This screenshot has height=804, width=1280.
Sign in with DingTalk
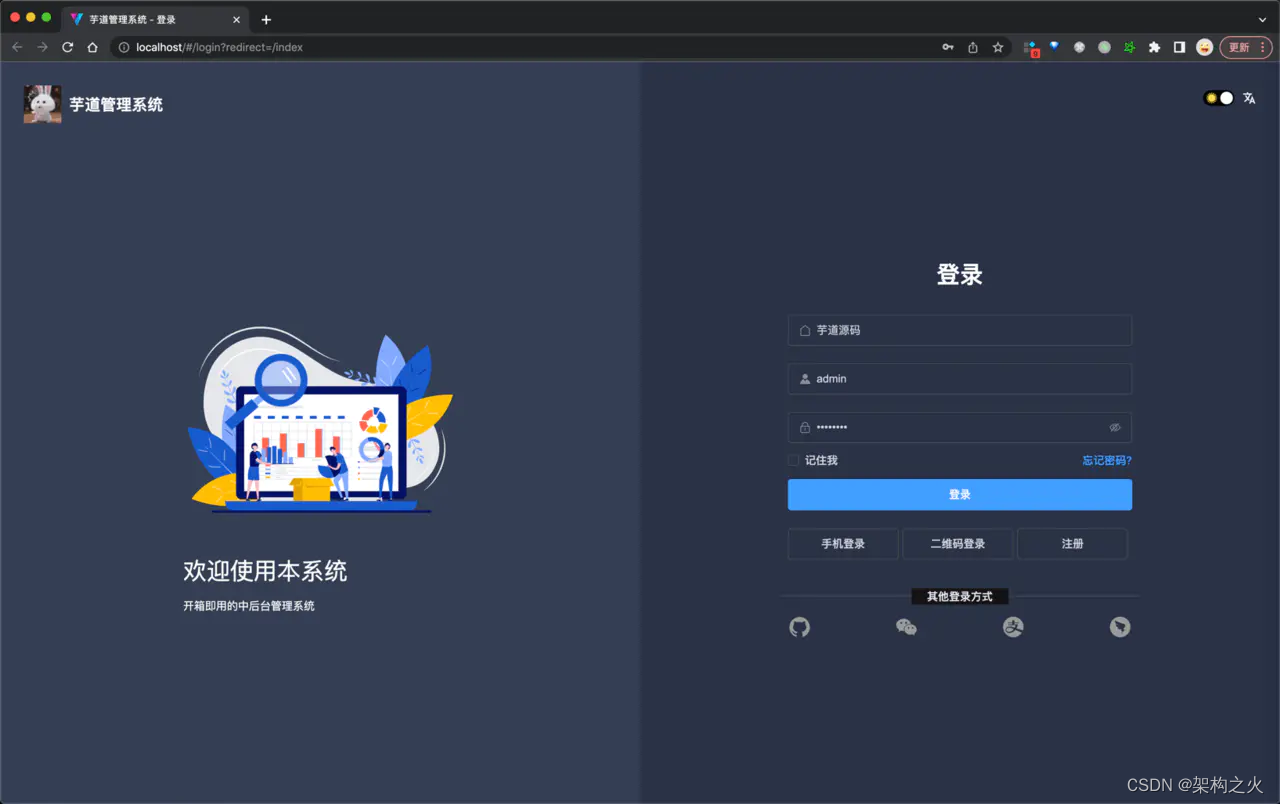1119,627
